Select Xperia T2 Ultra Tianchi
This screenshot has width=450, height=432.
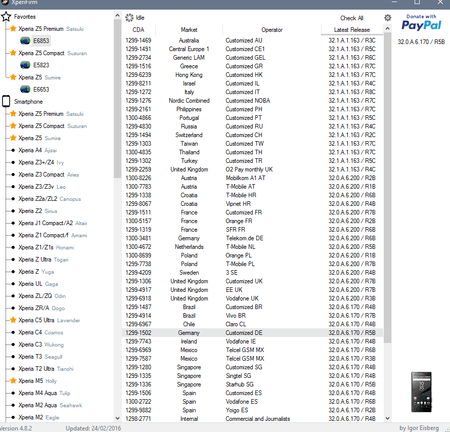pyautogui.click(x=46, y=369)
